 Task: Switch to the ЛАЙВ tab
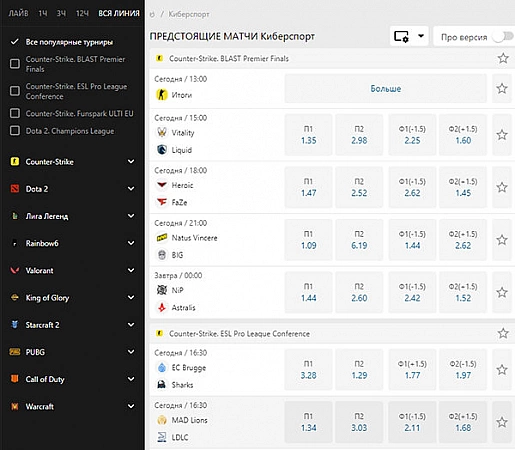(18, 13)
